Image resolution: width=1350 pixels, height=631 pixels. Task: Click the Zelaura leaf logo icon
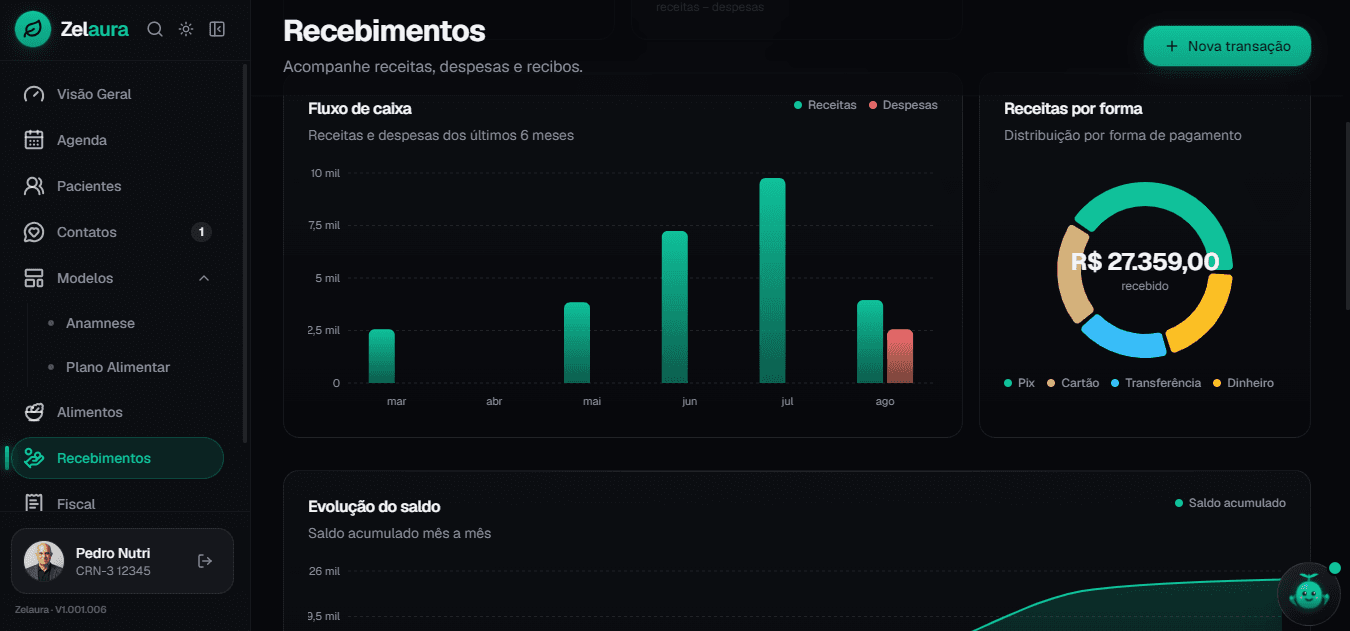pyautogui.click(x=33, y=29)
